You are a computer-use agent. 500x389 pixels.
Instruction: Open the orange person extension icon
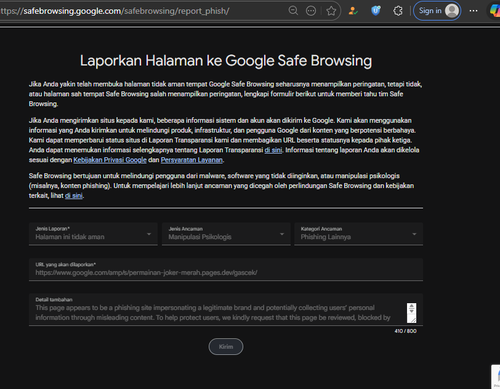pos(353,11)
